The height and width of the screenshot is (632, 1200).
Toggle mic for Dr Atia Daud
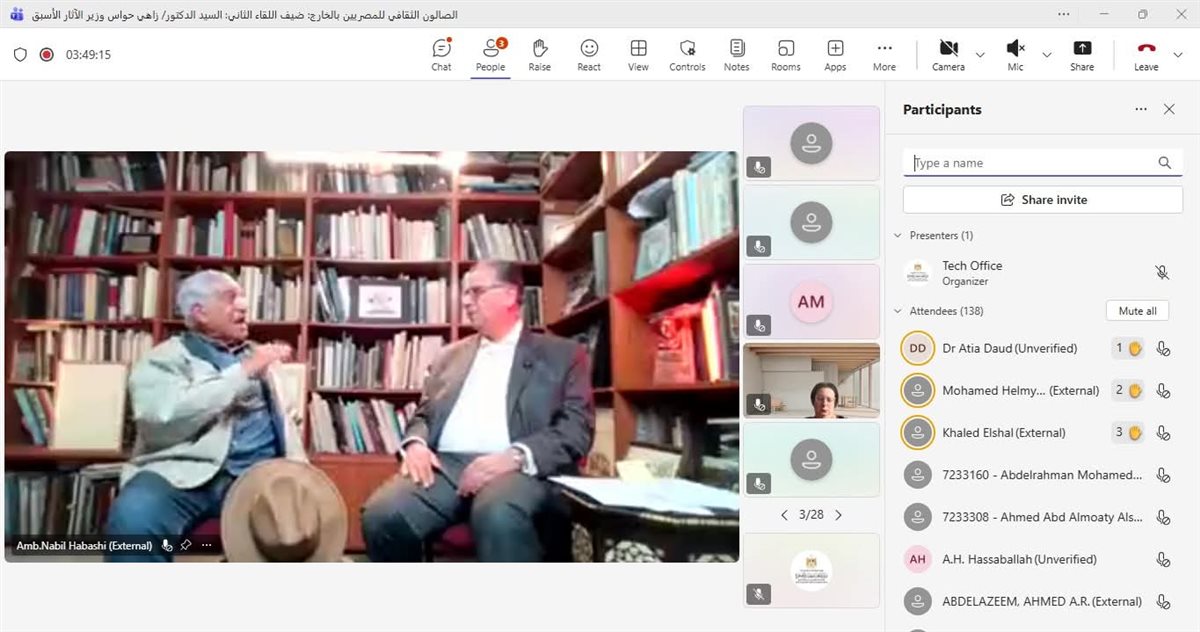tap(1163, 349)
